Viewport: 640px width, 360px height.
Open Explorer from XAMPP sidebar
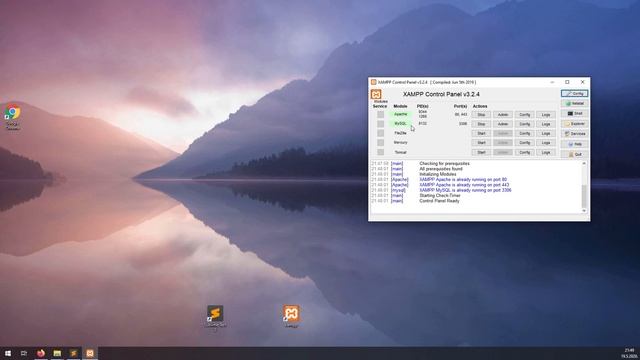point(574,124)
